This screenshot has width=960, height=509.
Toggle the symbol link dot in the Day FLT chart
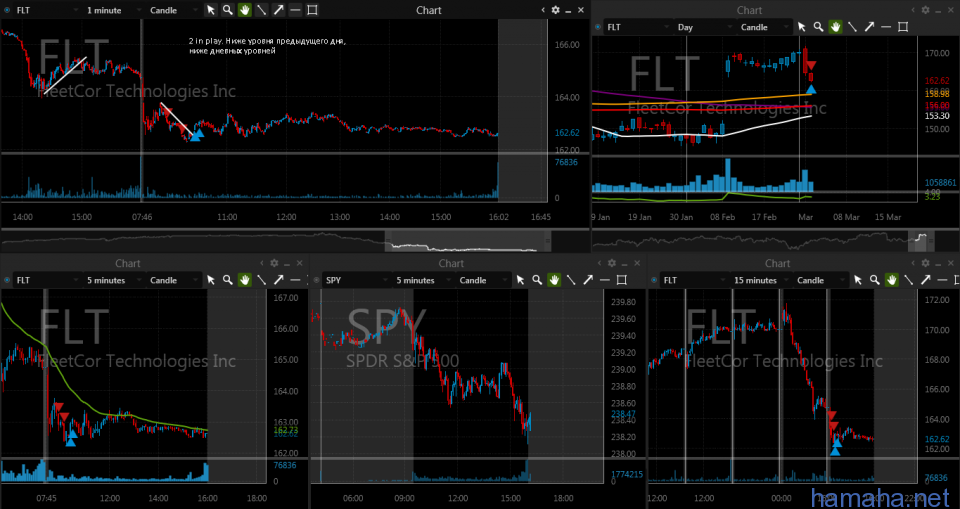pyautogui.click(x=598, y=28)
